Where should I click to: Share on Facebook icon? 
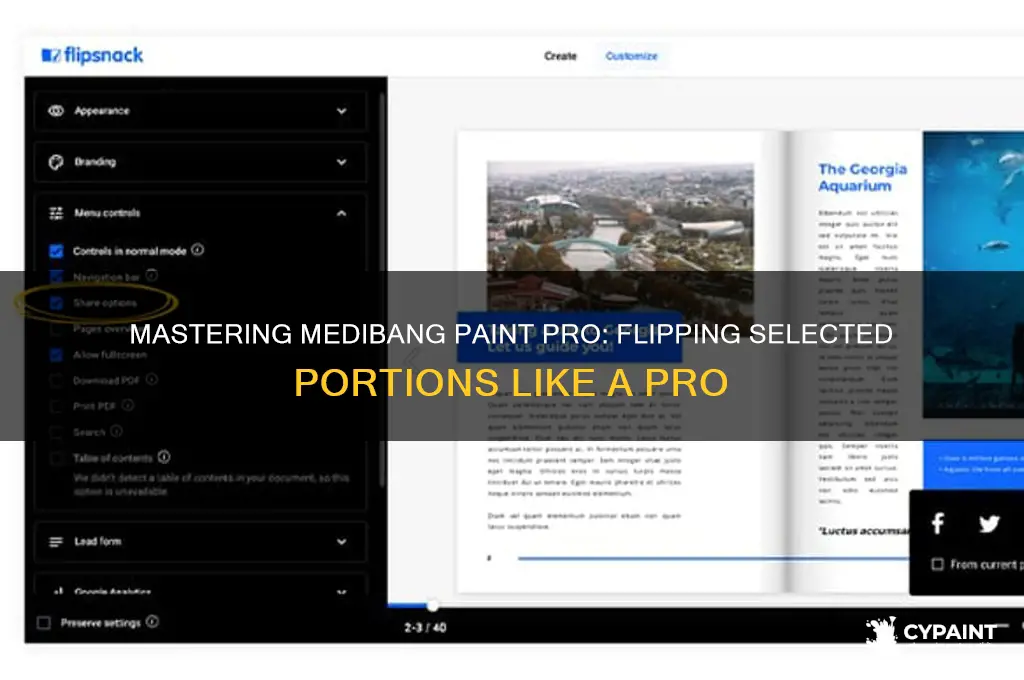click(938, 523)
